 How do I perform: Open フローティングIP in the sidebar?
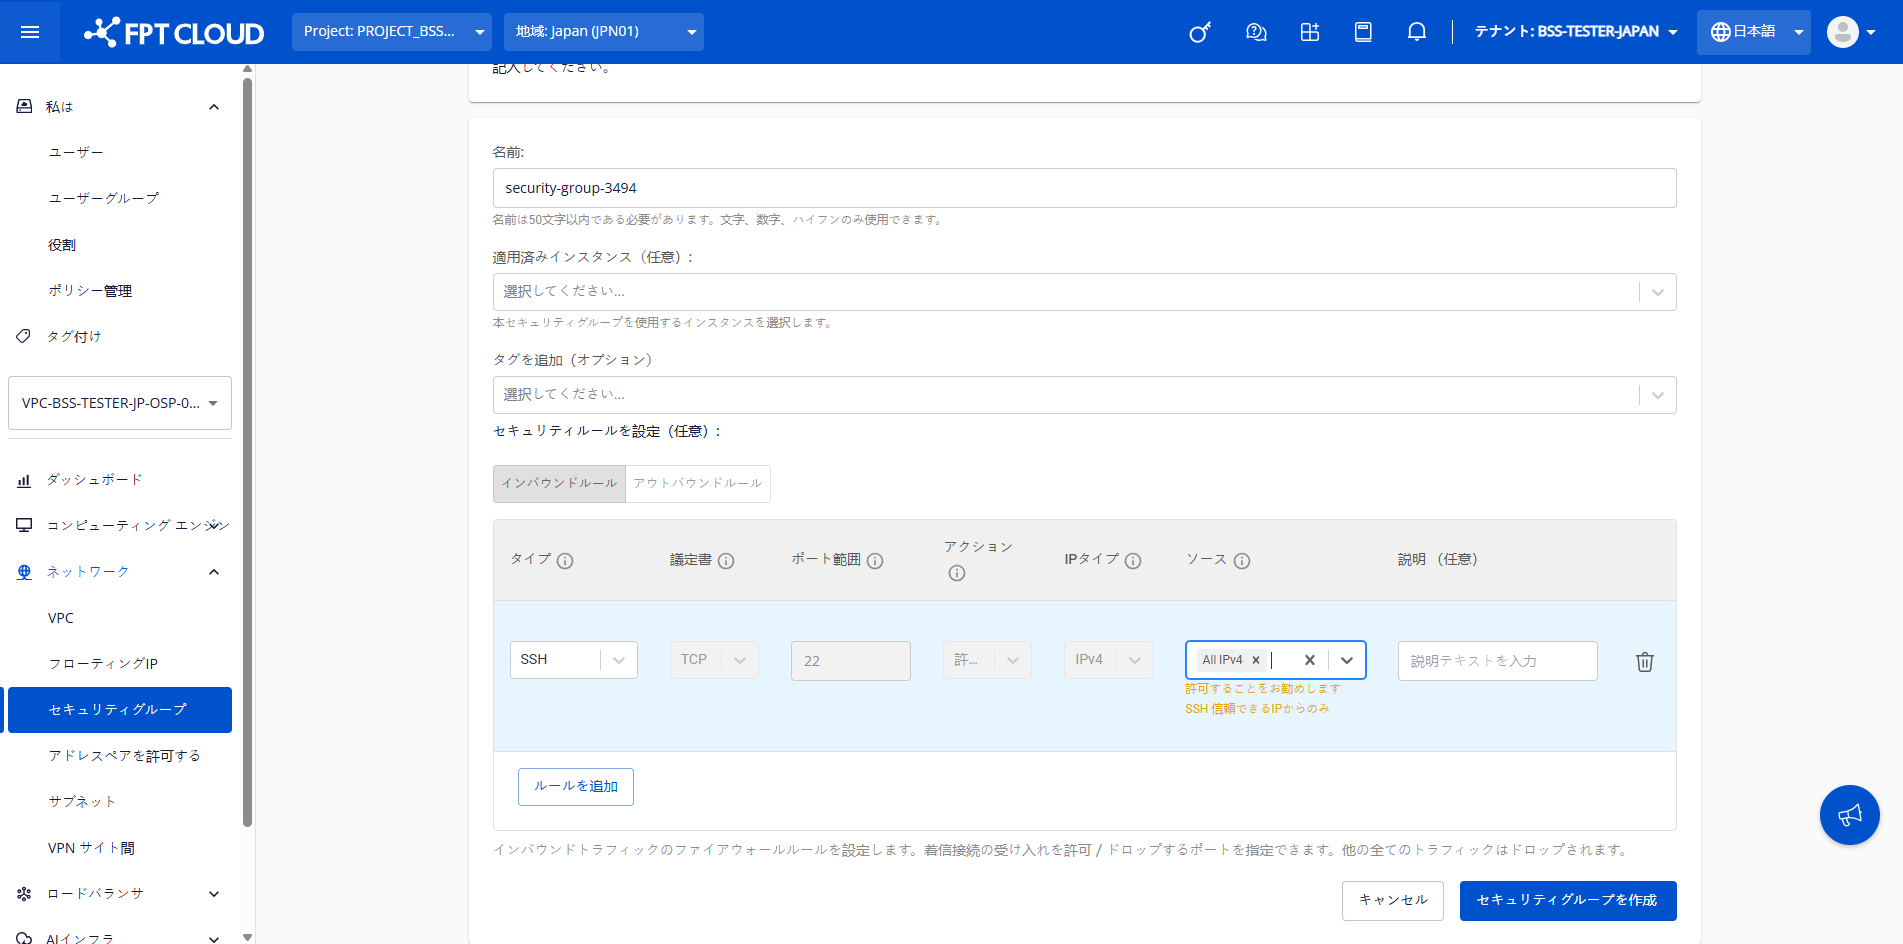click(x=103, y=664)
